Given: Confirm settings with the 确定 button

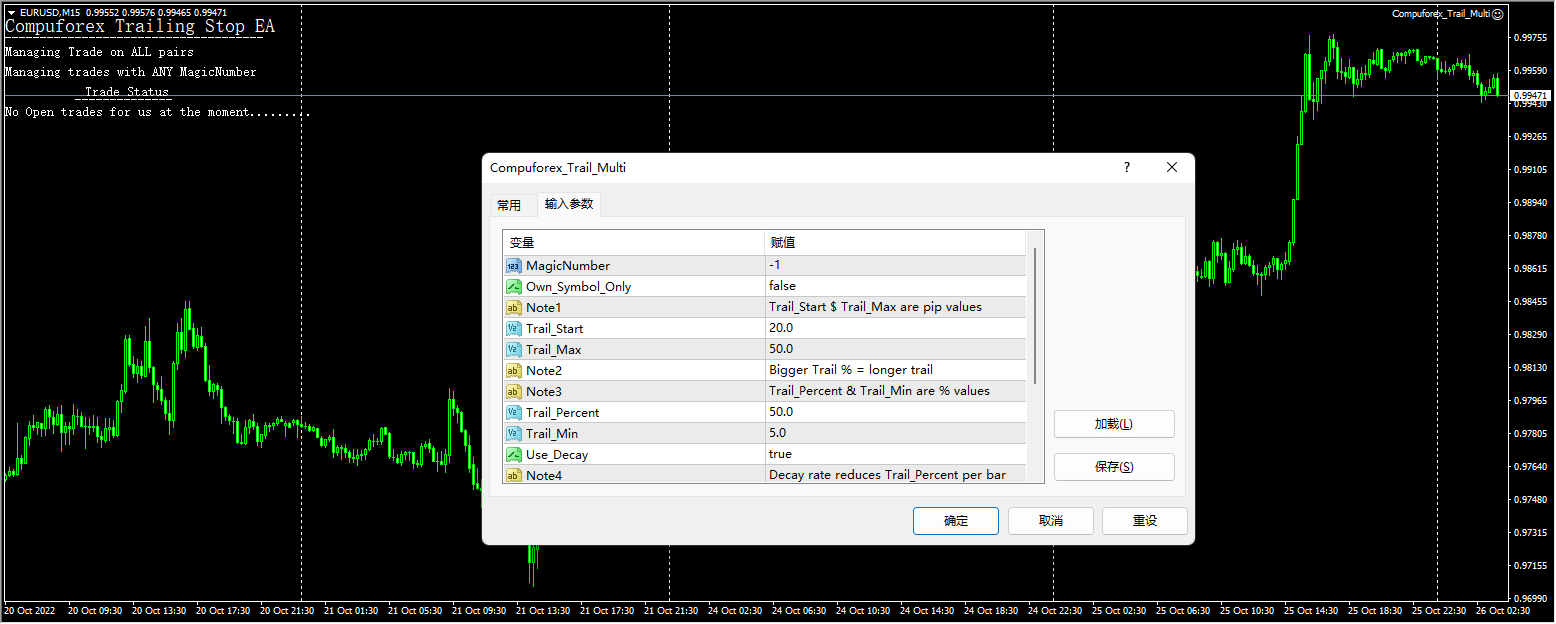Looking at the screenshot, I should tap(955, 520).
